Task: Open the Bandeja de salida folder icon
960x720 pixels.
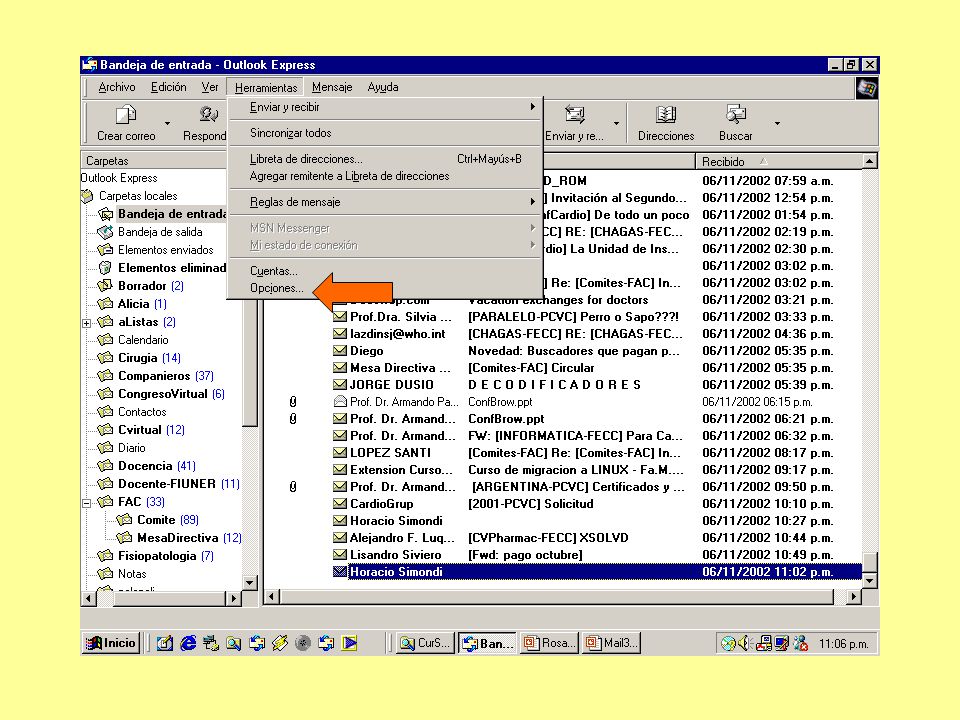Action: click(x=105, y=232)
